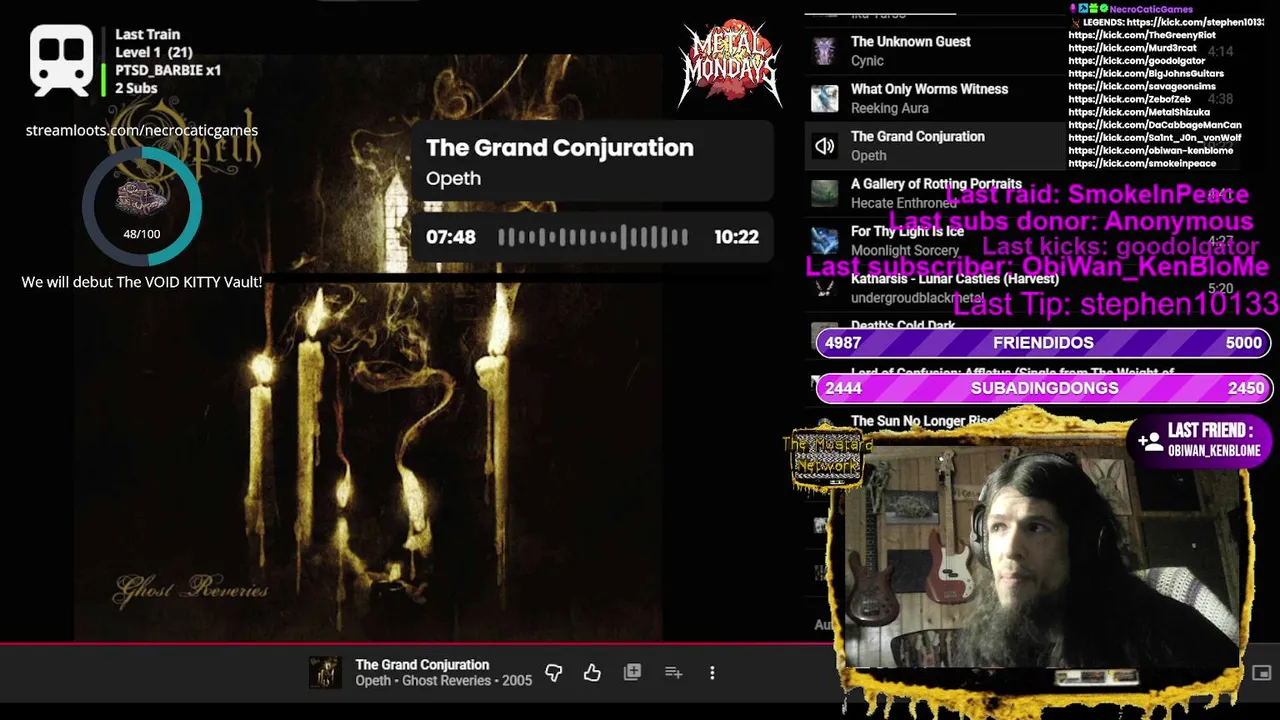Click the 5:20 track duration
1280x720 pixels.
coord(1220,289)
